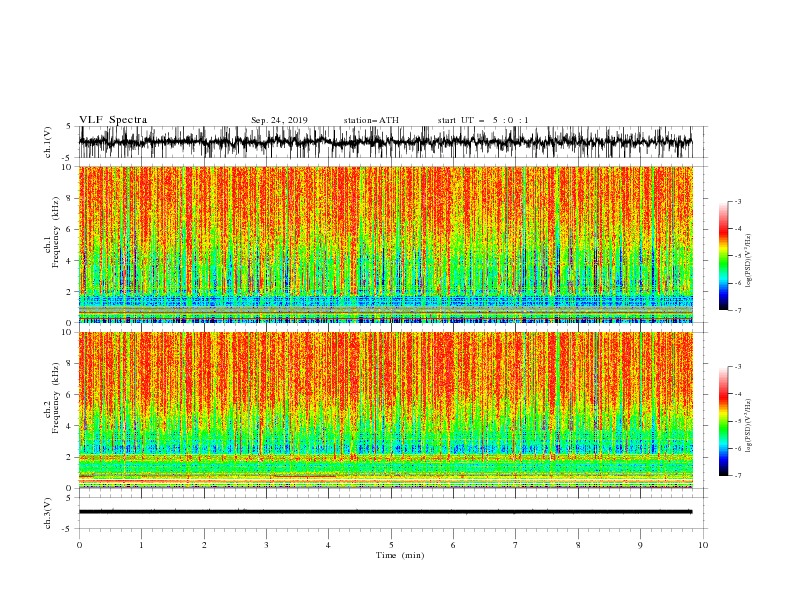Click the 'ch.3(V)' waveform axis label
This screenshot has height=612, width=792.
pos(48,513)
